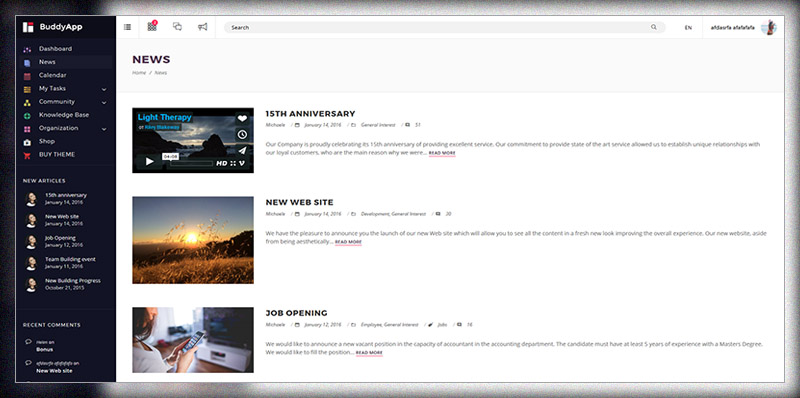This screenshot has height=398, width=800.
Task: Click the Dashboard sidebar icon
Action: coord(27,49)
